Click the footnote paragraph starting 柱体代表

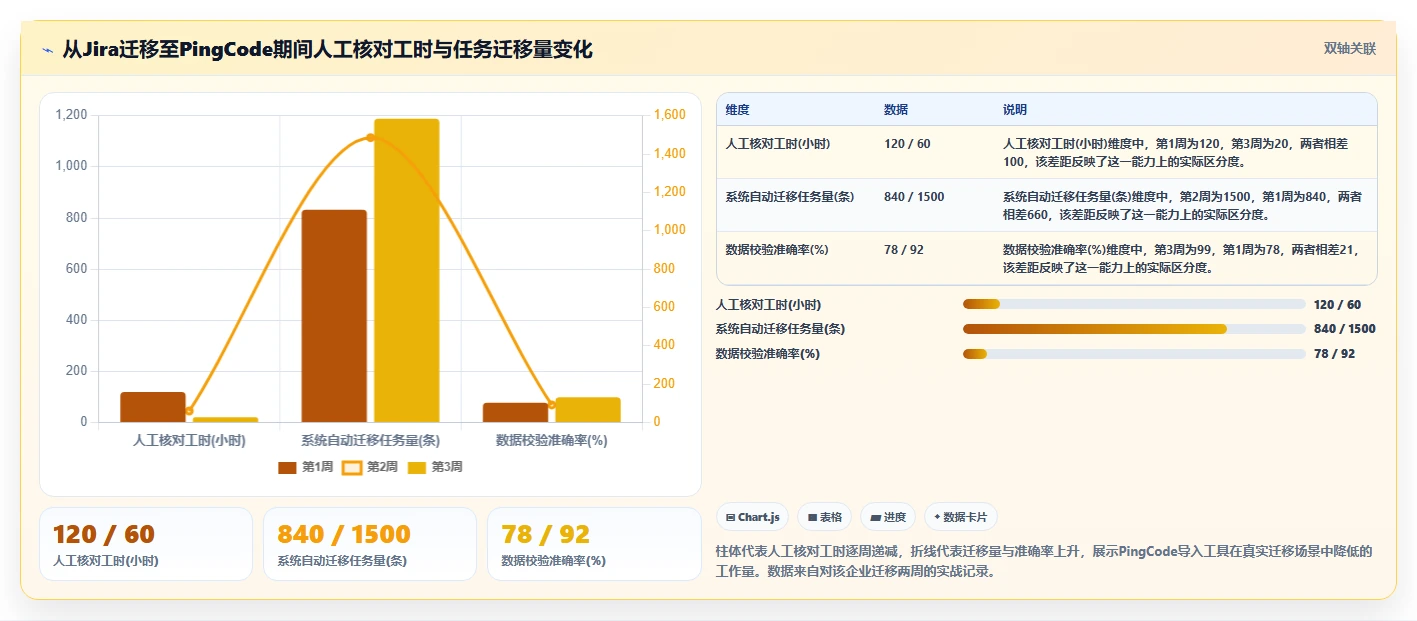[1044, 561]
